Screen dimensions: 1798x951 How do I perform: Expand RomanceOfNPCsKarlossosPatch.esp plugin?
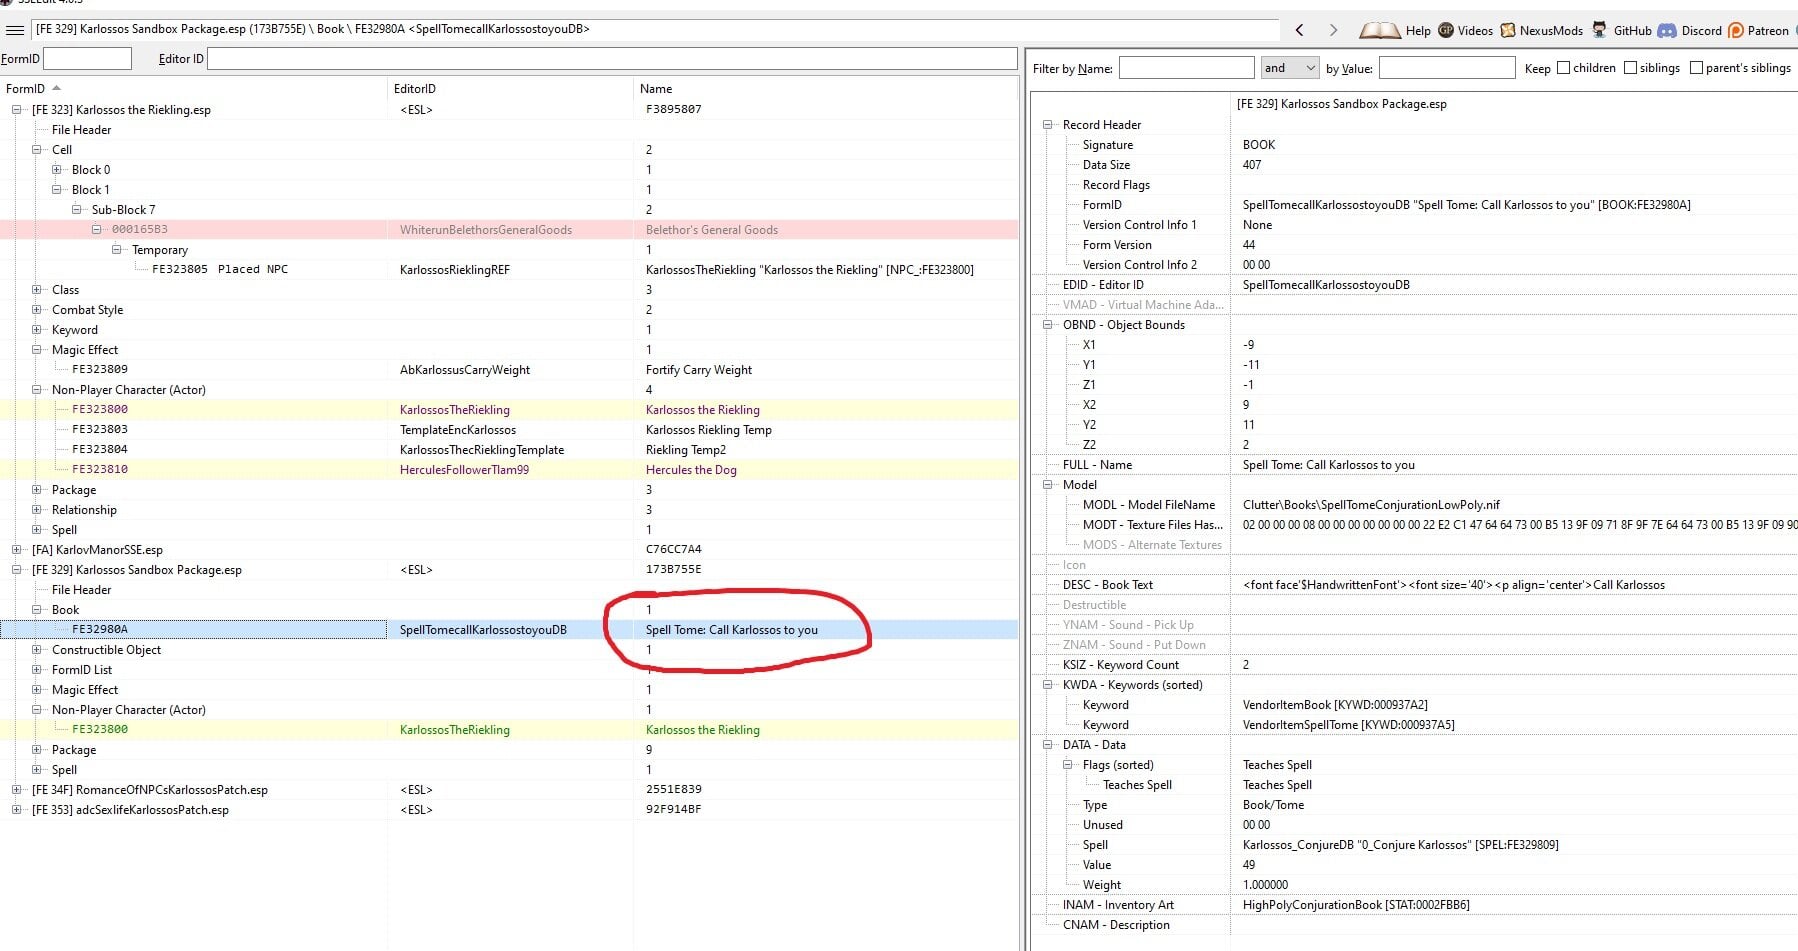click(17, 790)
